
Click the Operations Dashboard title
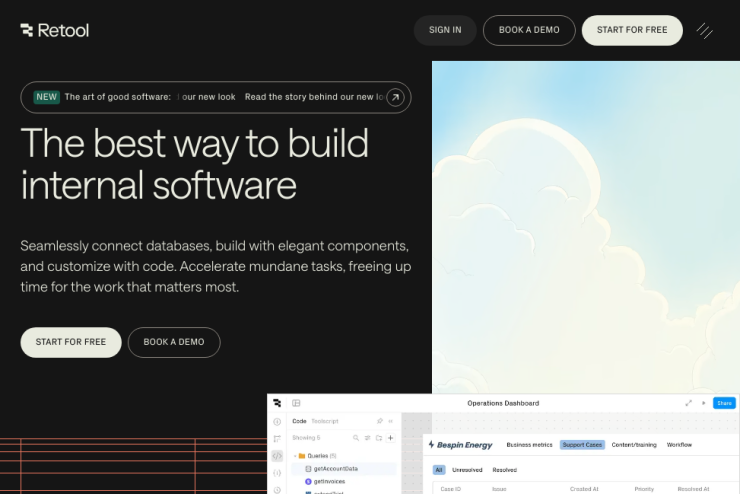click(503, 403)
